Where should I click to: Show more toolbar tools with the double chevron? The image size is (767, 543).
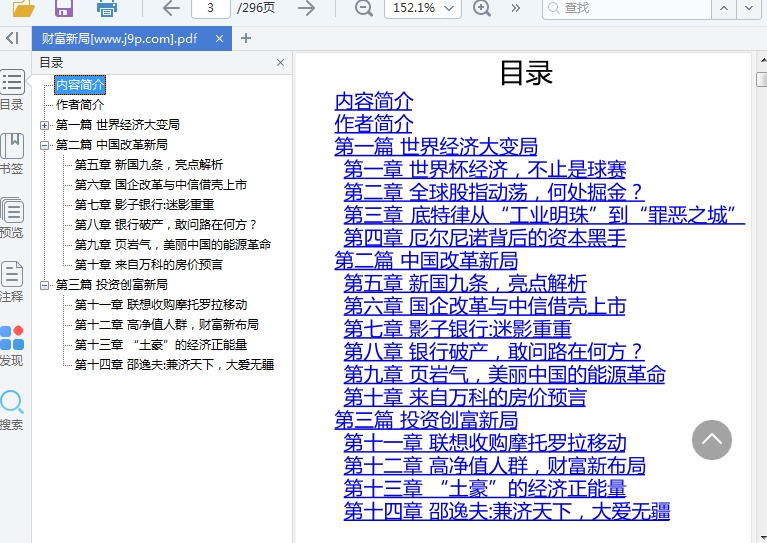[516, 8]
